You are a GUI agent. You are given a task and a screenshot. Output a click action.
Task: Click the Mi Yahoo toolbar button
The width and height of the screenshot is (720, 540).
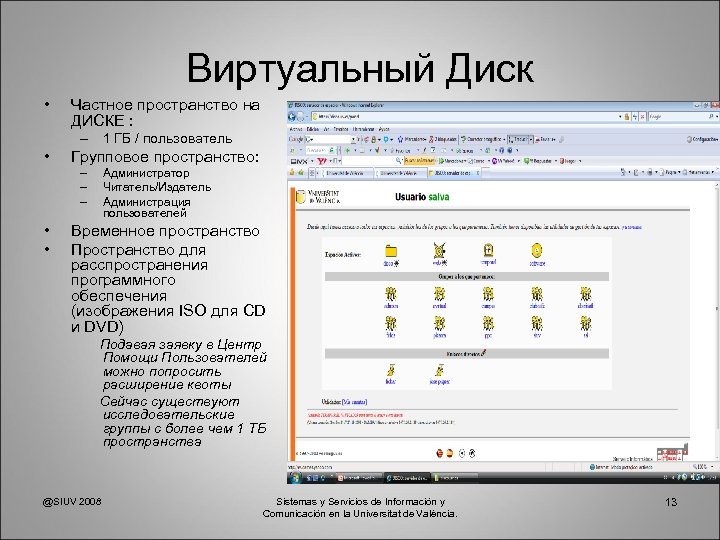505,161
